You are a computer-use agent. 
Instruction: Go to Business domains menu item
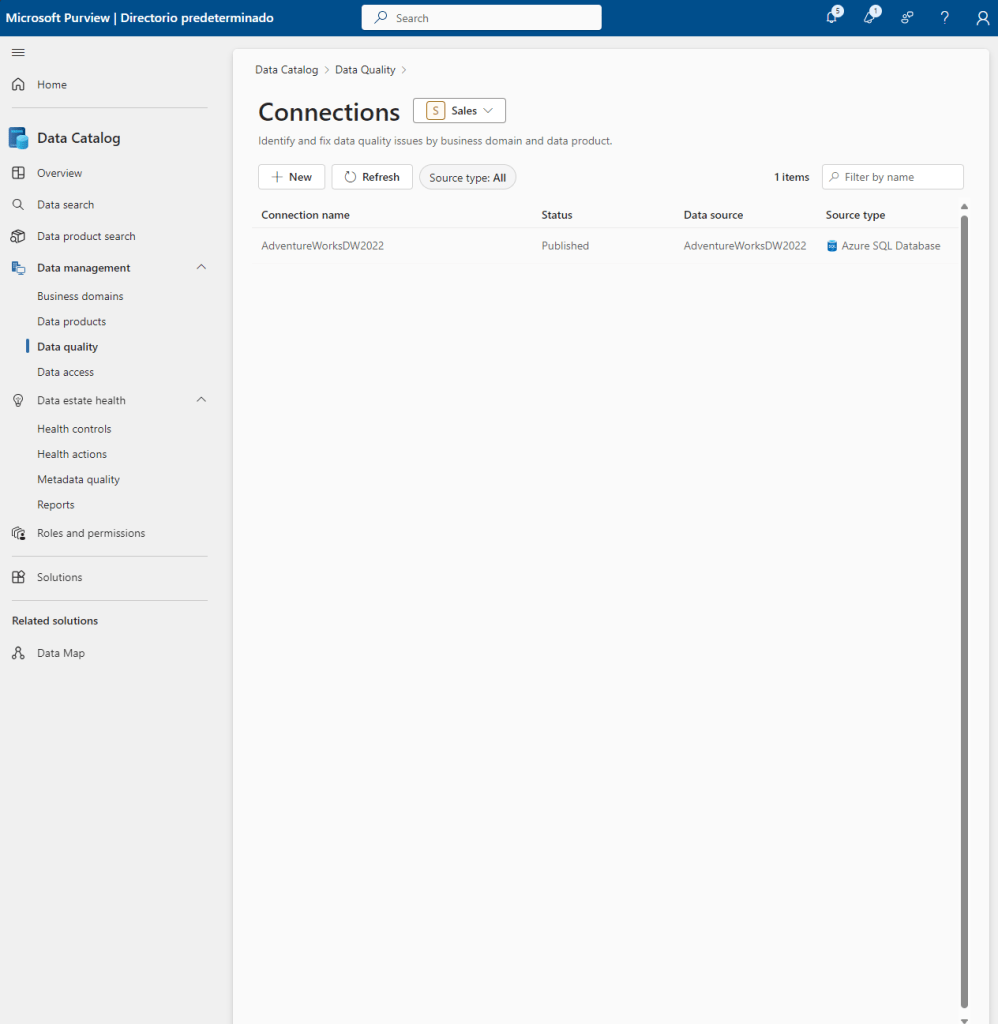[x=80, y=296]
